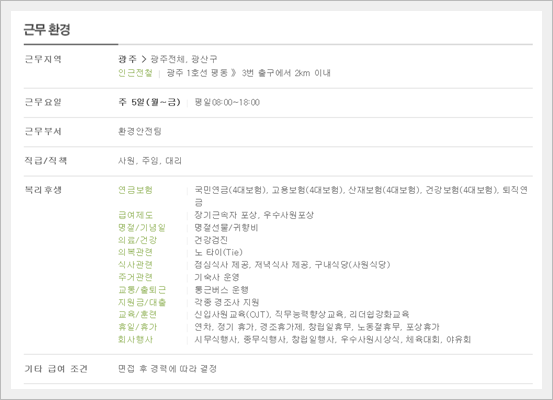Select the 교육/훈련 category label

(x=138, y=315)
